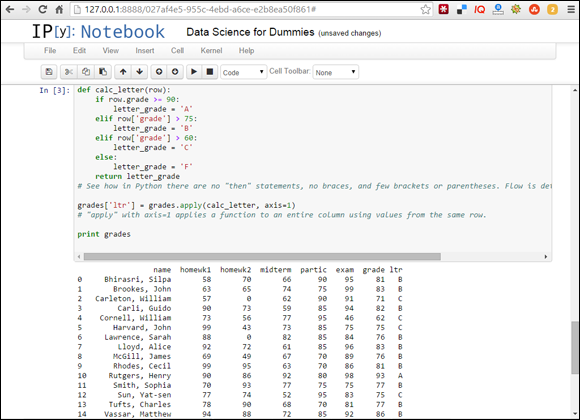Image resolution: width=580 pixels, height=420 pixels.
Task: Cut the selected cell using the scissors icon
Action: tap(69, 72)
